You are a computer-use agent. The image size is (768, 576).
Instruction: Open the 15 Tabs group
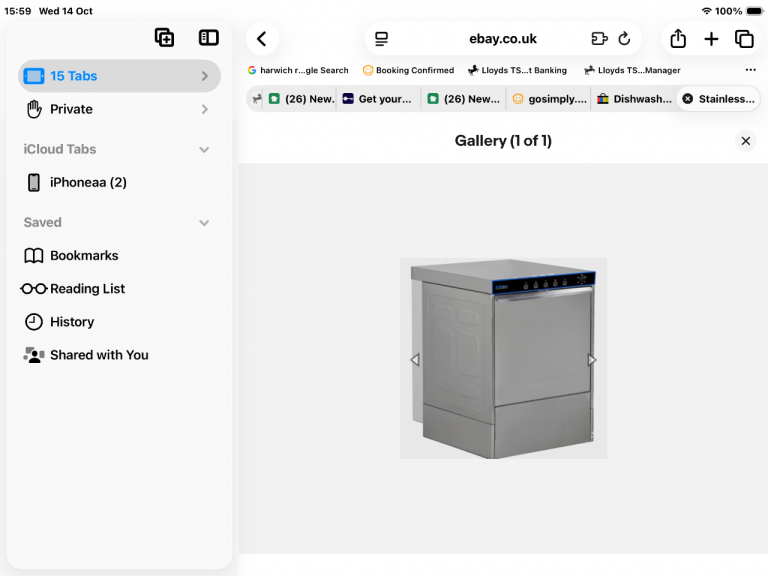point(119,76)
